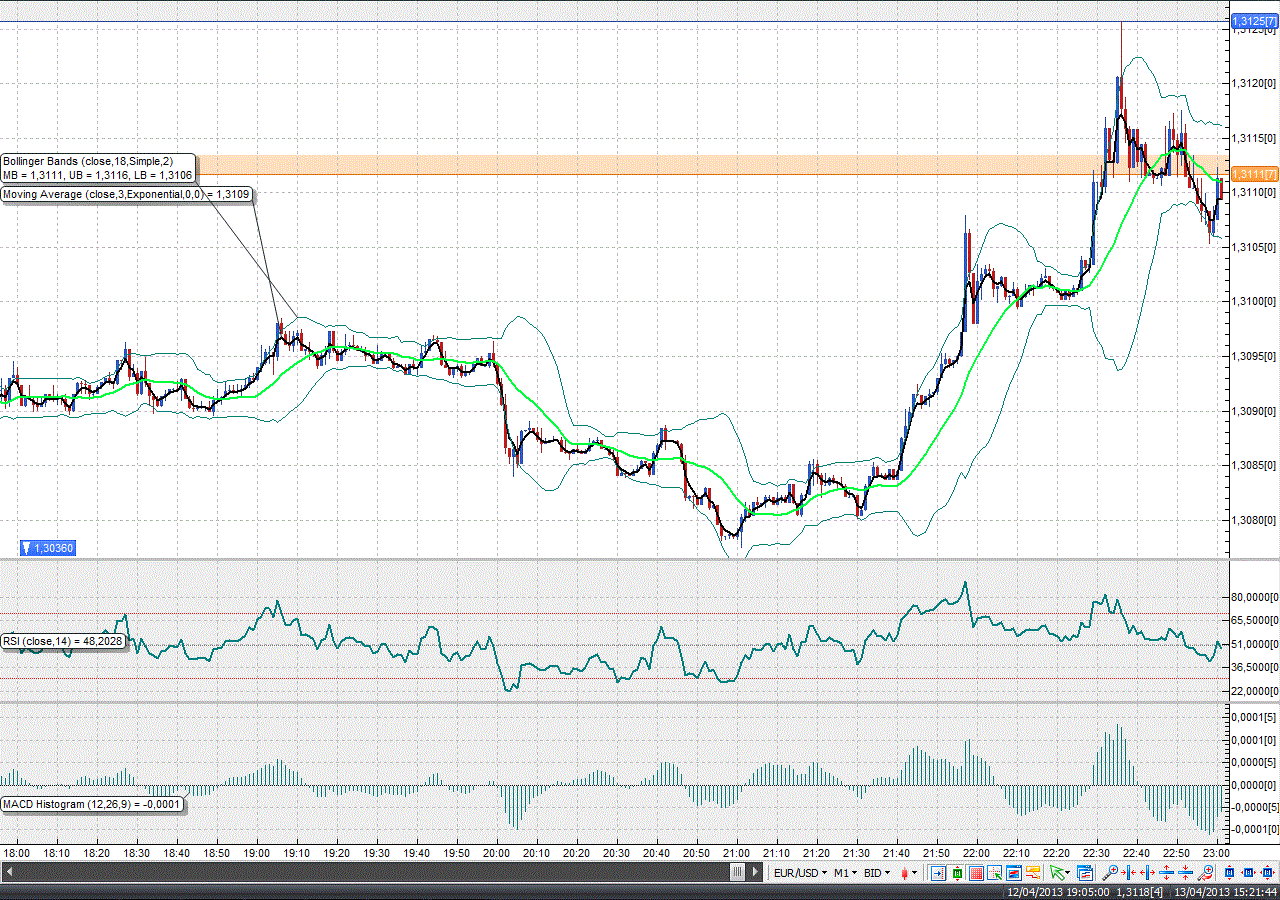Open the candlestick chart type dropdown
Viewport: 1280px width, 900px height.
click(910, 873)
